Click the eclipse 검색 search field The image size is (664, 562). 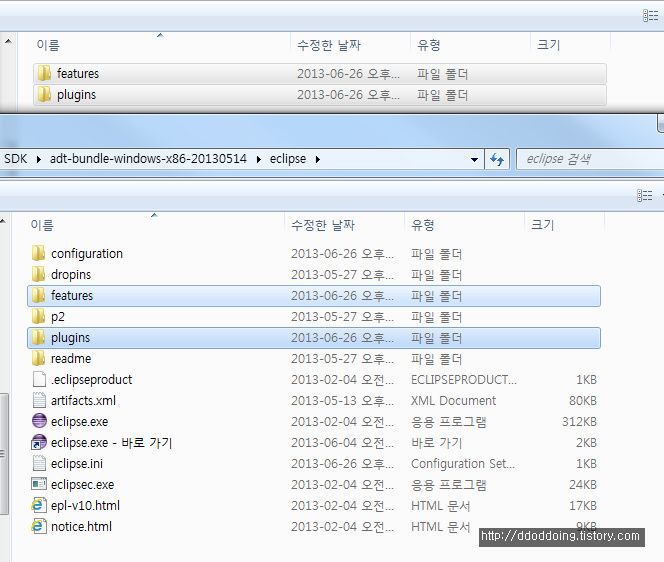pos(590,159)
